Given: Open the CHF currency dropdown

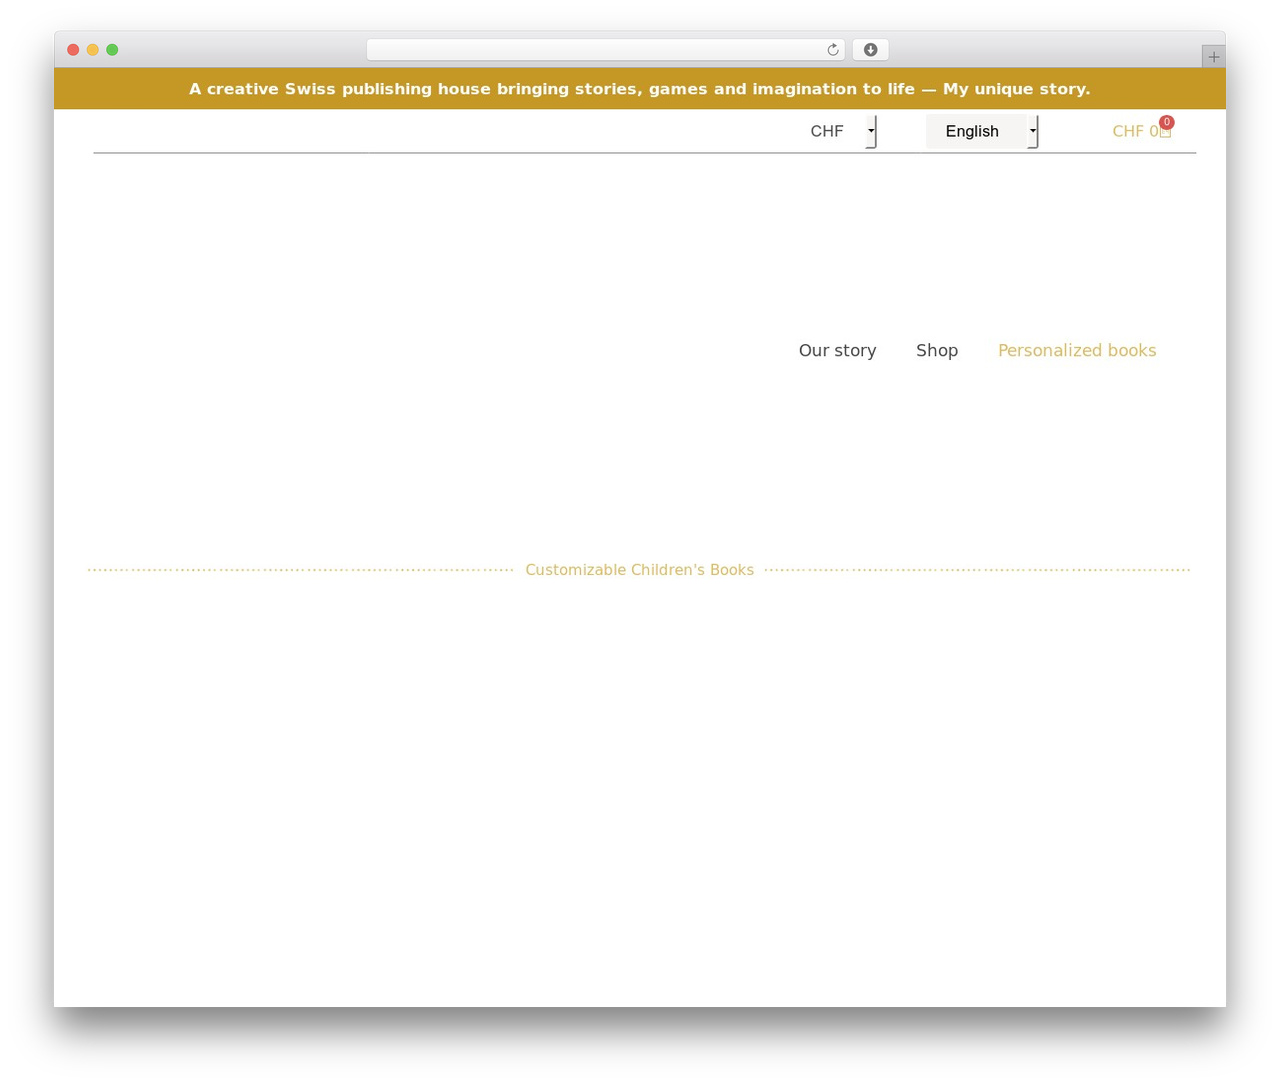Looking at the screenshot, I should [834, 131].
